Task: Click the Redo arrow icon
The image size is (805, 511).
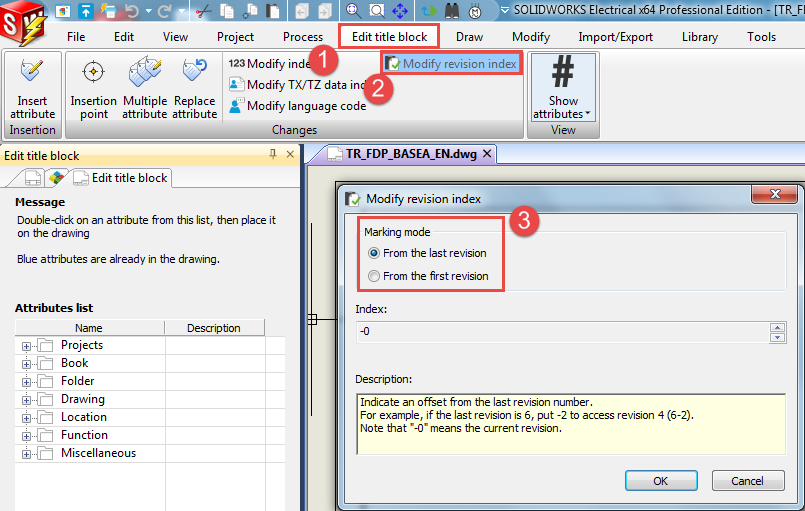Action: tap(165, 11)
